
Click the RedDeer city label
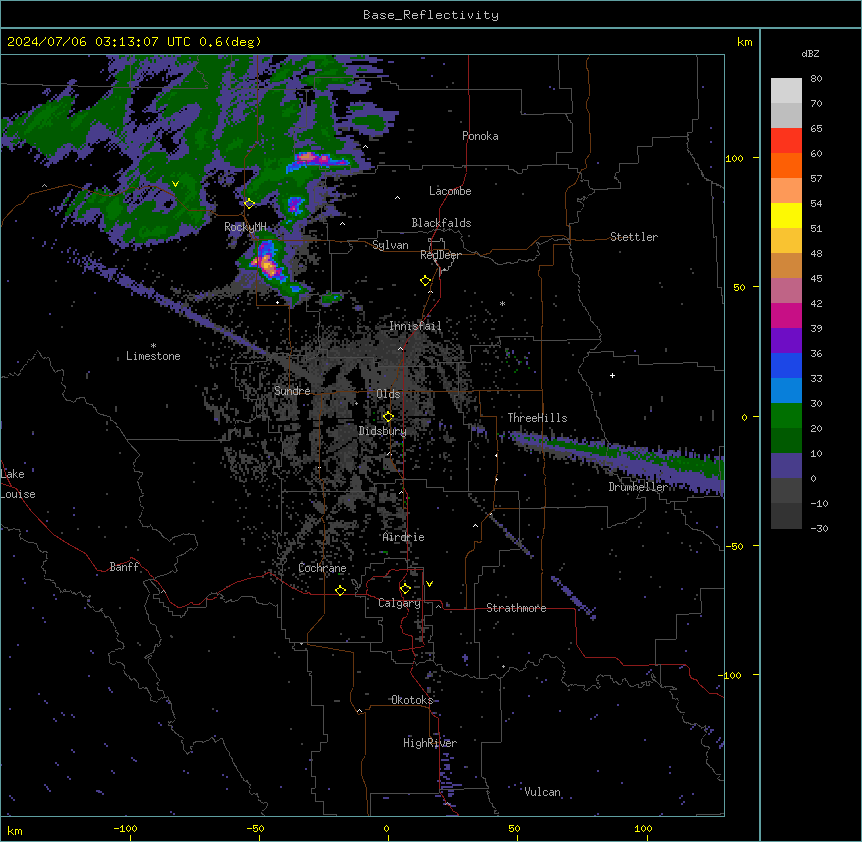440,255
